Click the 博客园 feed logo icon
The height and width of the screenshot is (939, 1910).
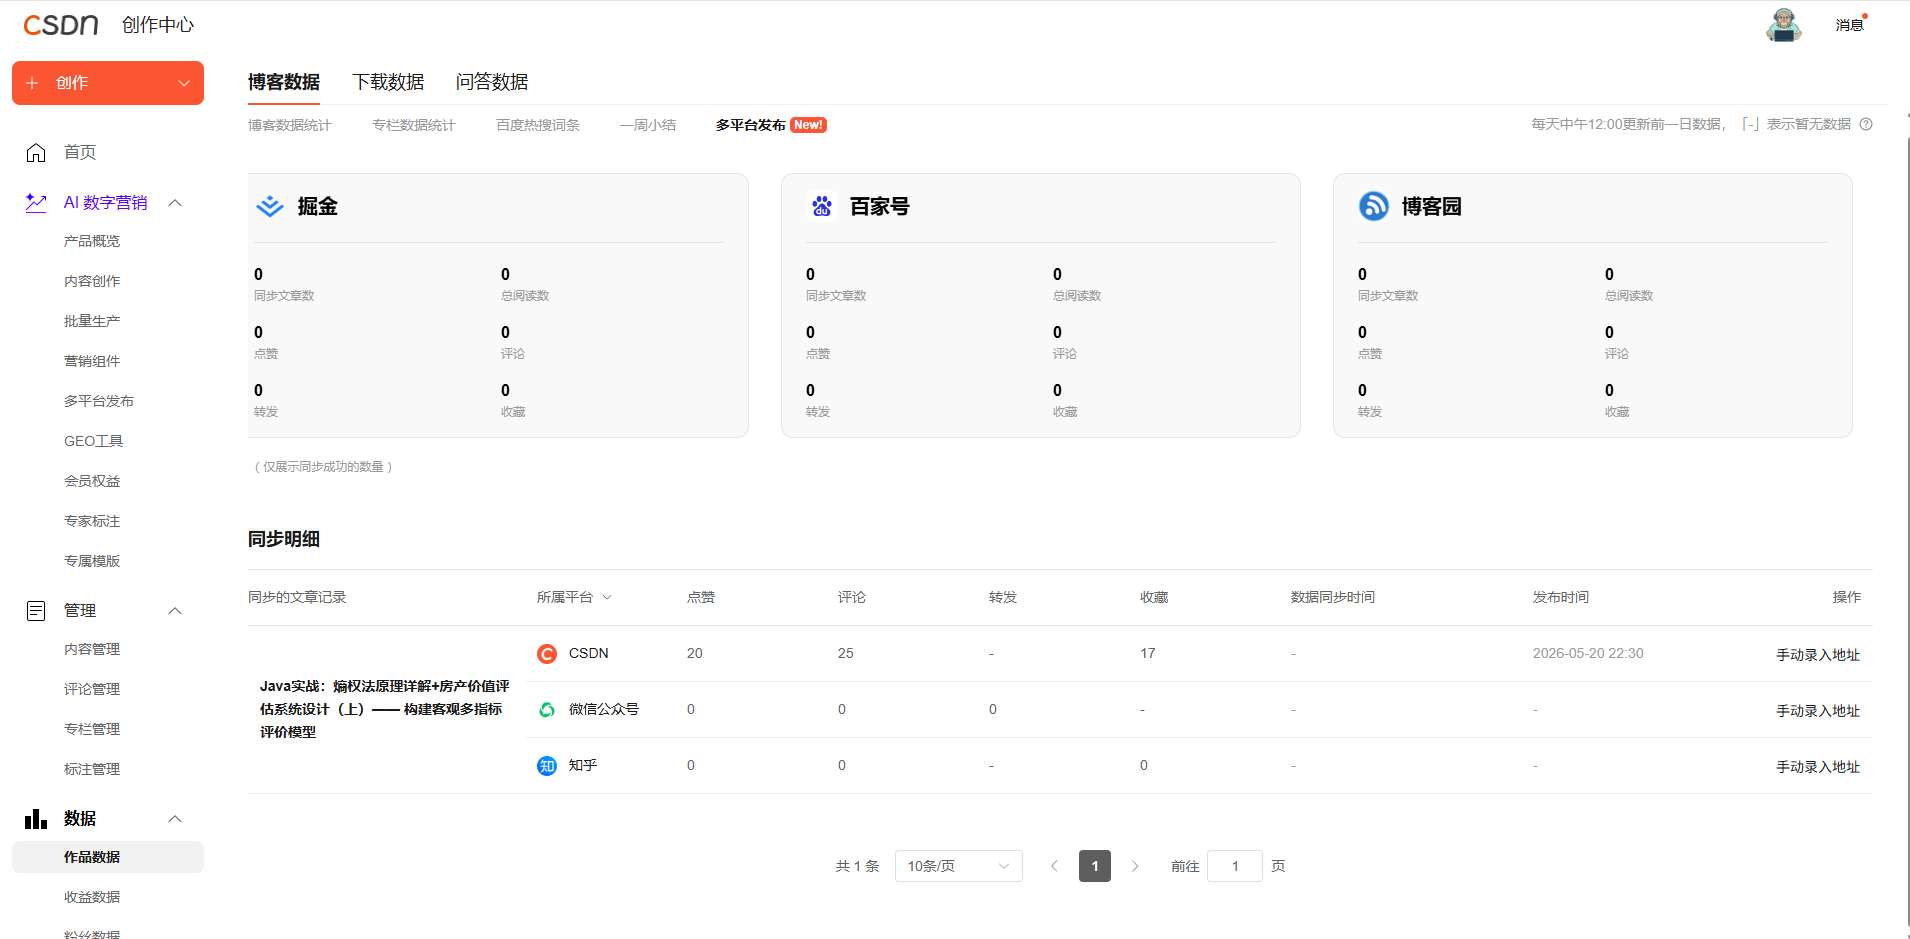click(x=1374, y=206)
